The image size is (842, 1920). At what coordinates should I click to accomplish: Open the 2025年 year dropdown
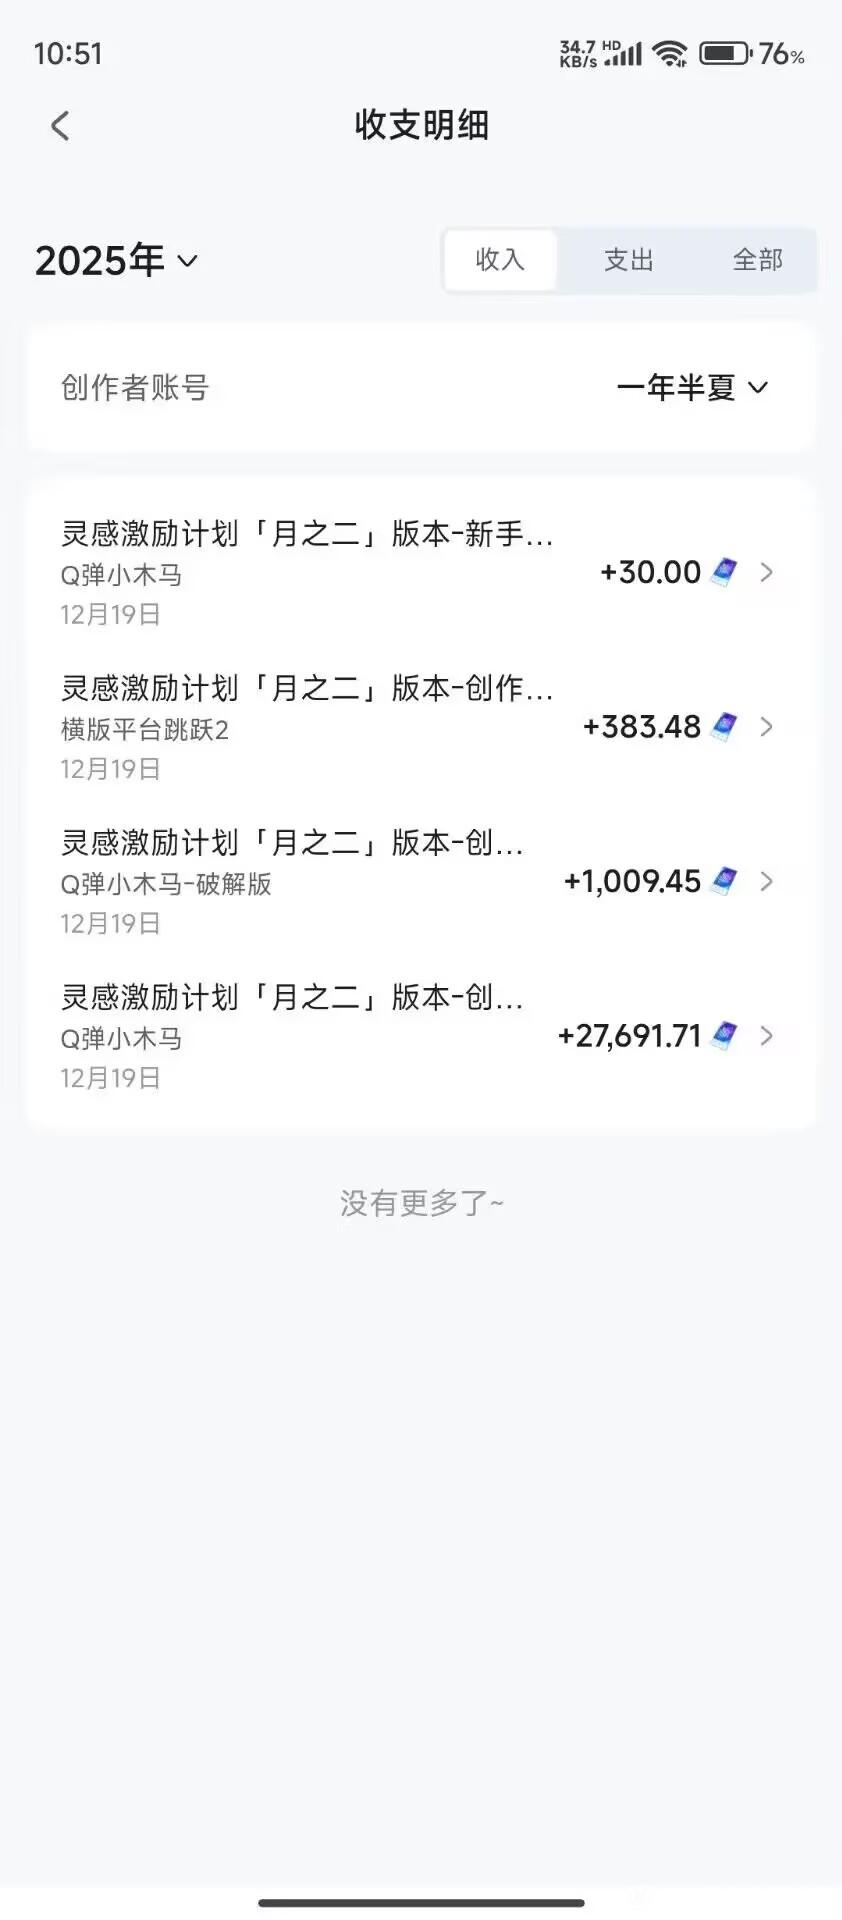[116, 261]
